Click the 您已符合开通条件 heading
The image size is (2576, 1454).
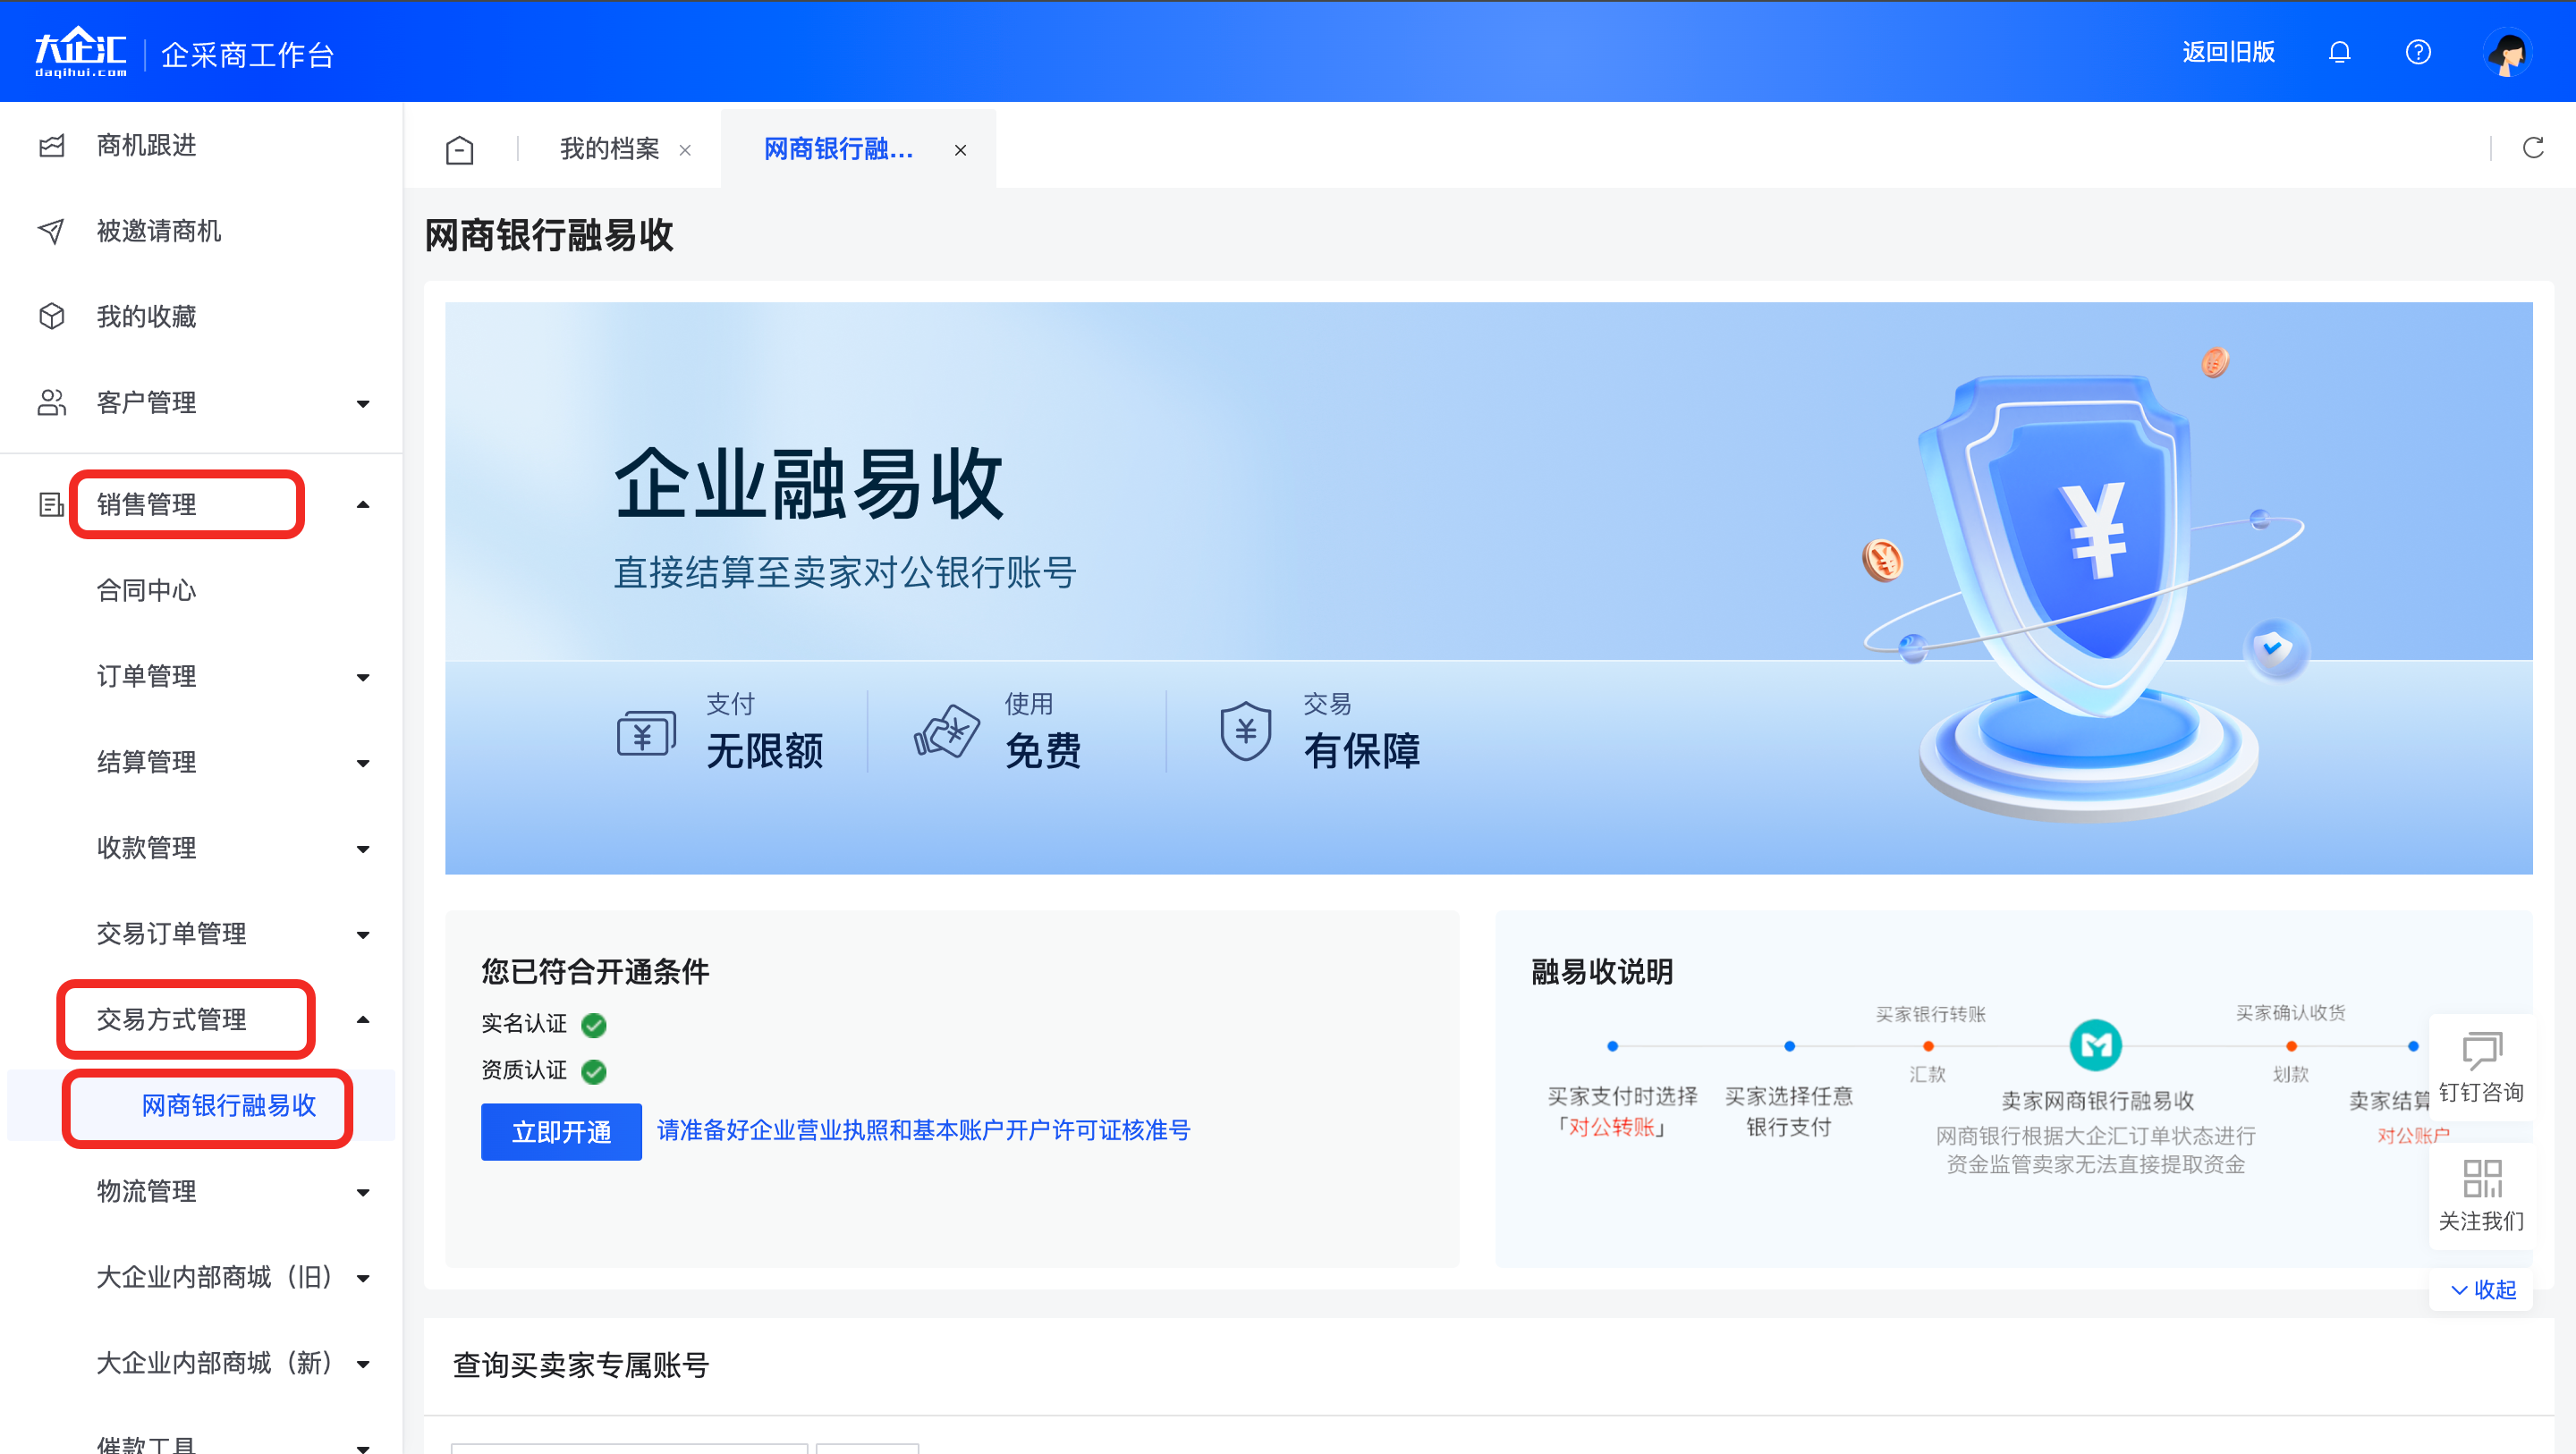pos(595,972)
